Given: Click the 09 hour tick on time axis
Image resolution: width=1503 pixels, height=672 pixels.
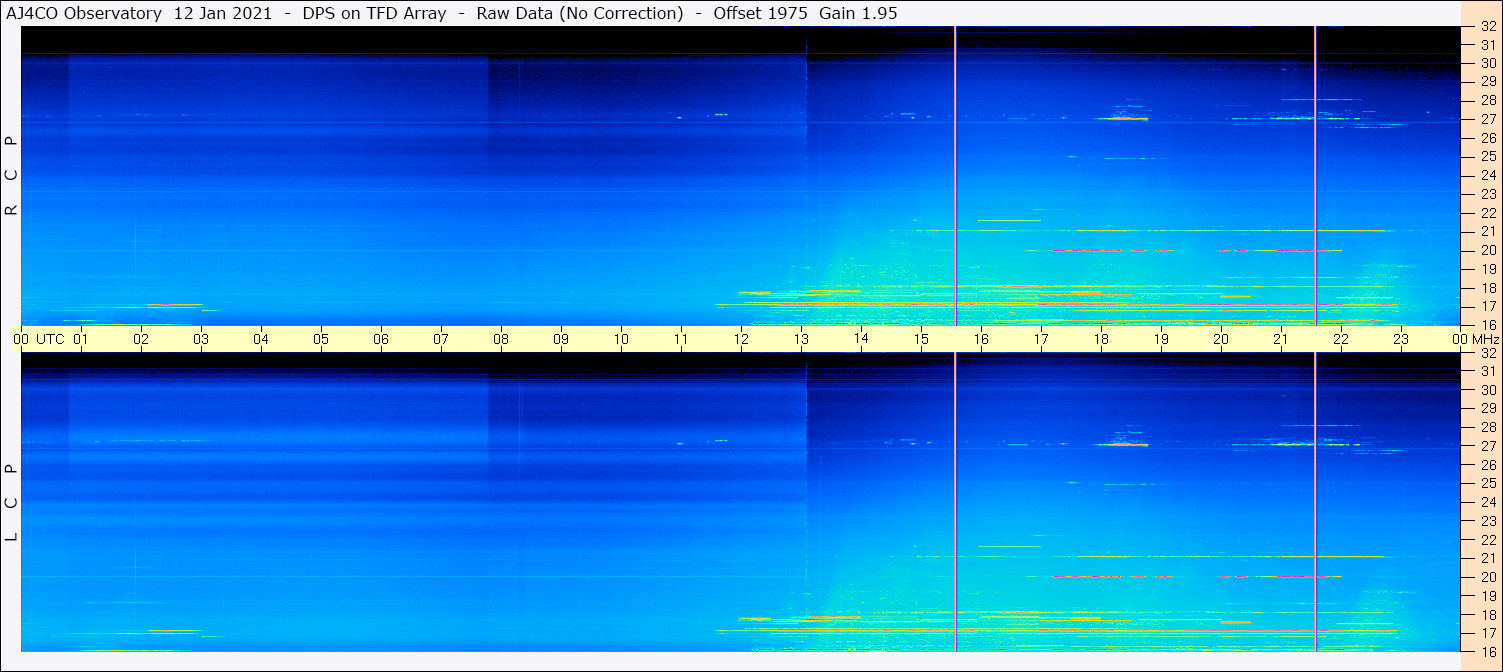Looking at the screenshot, I should tap(561, 339).
